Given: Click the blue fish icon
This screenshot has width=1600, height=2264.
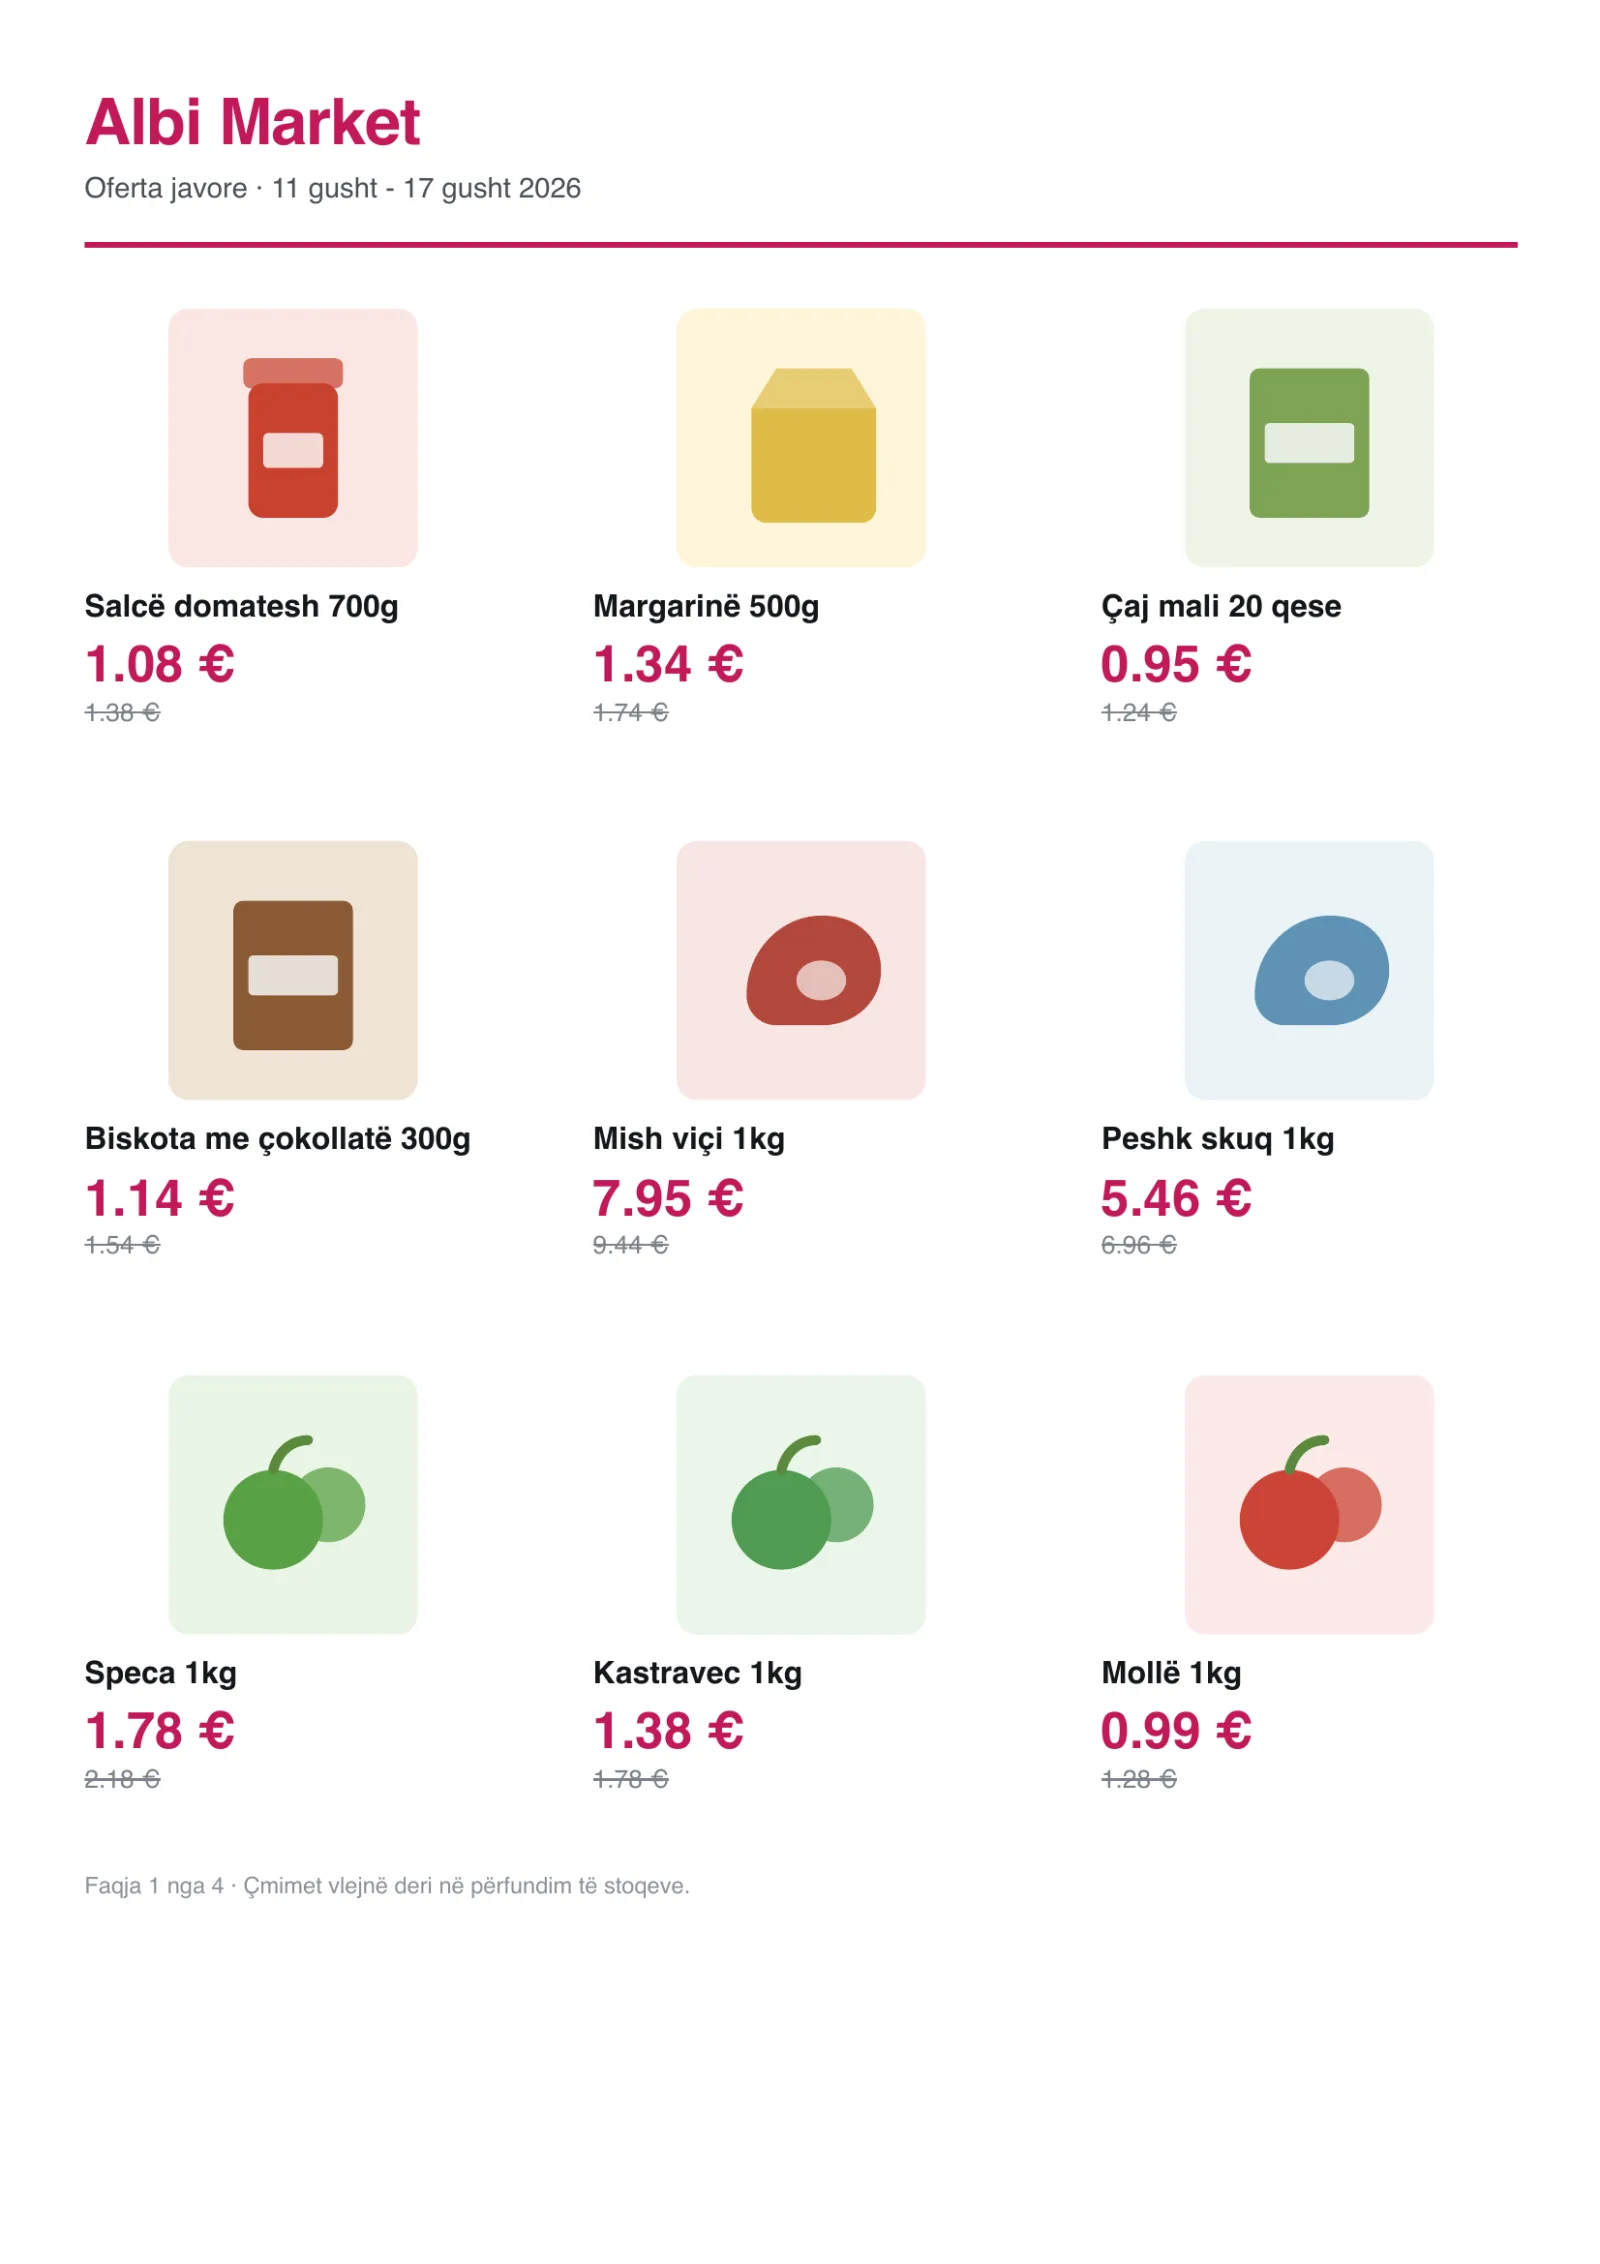Looking at the screenshot, I should pyautogui.click(x=1308, y=969).
